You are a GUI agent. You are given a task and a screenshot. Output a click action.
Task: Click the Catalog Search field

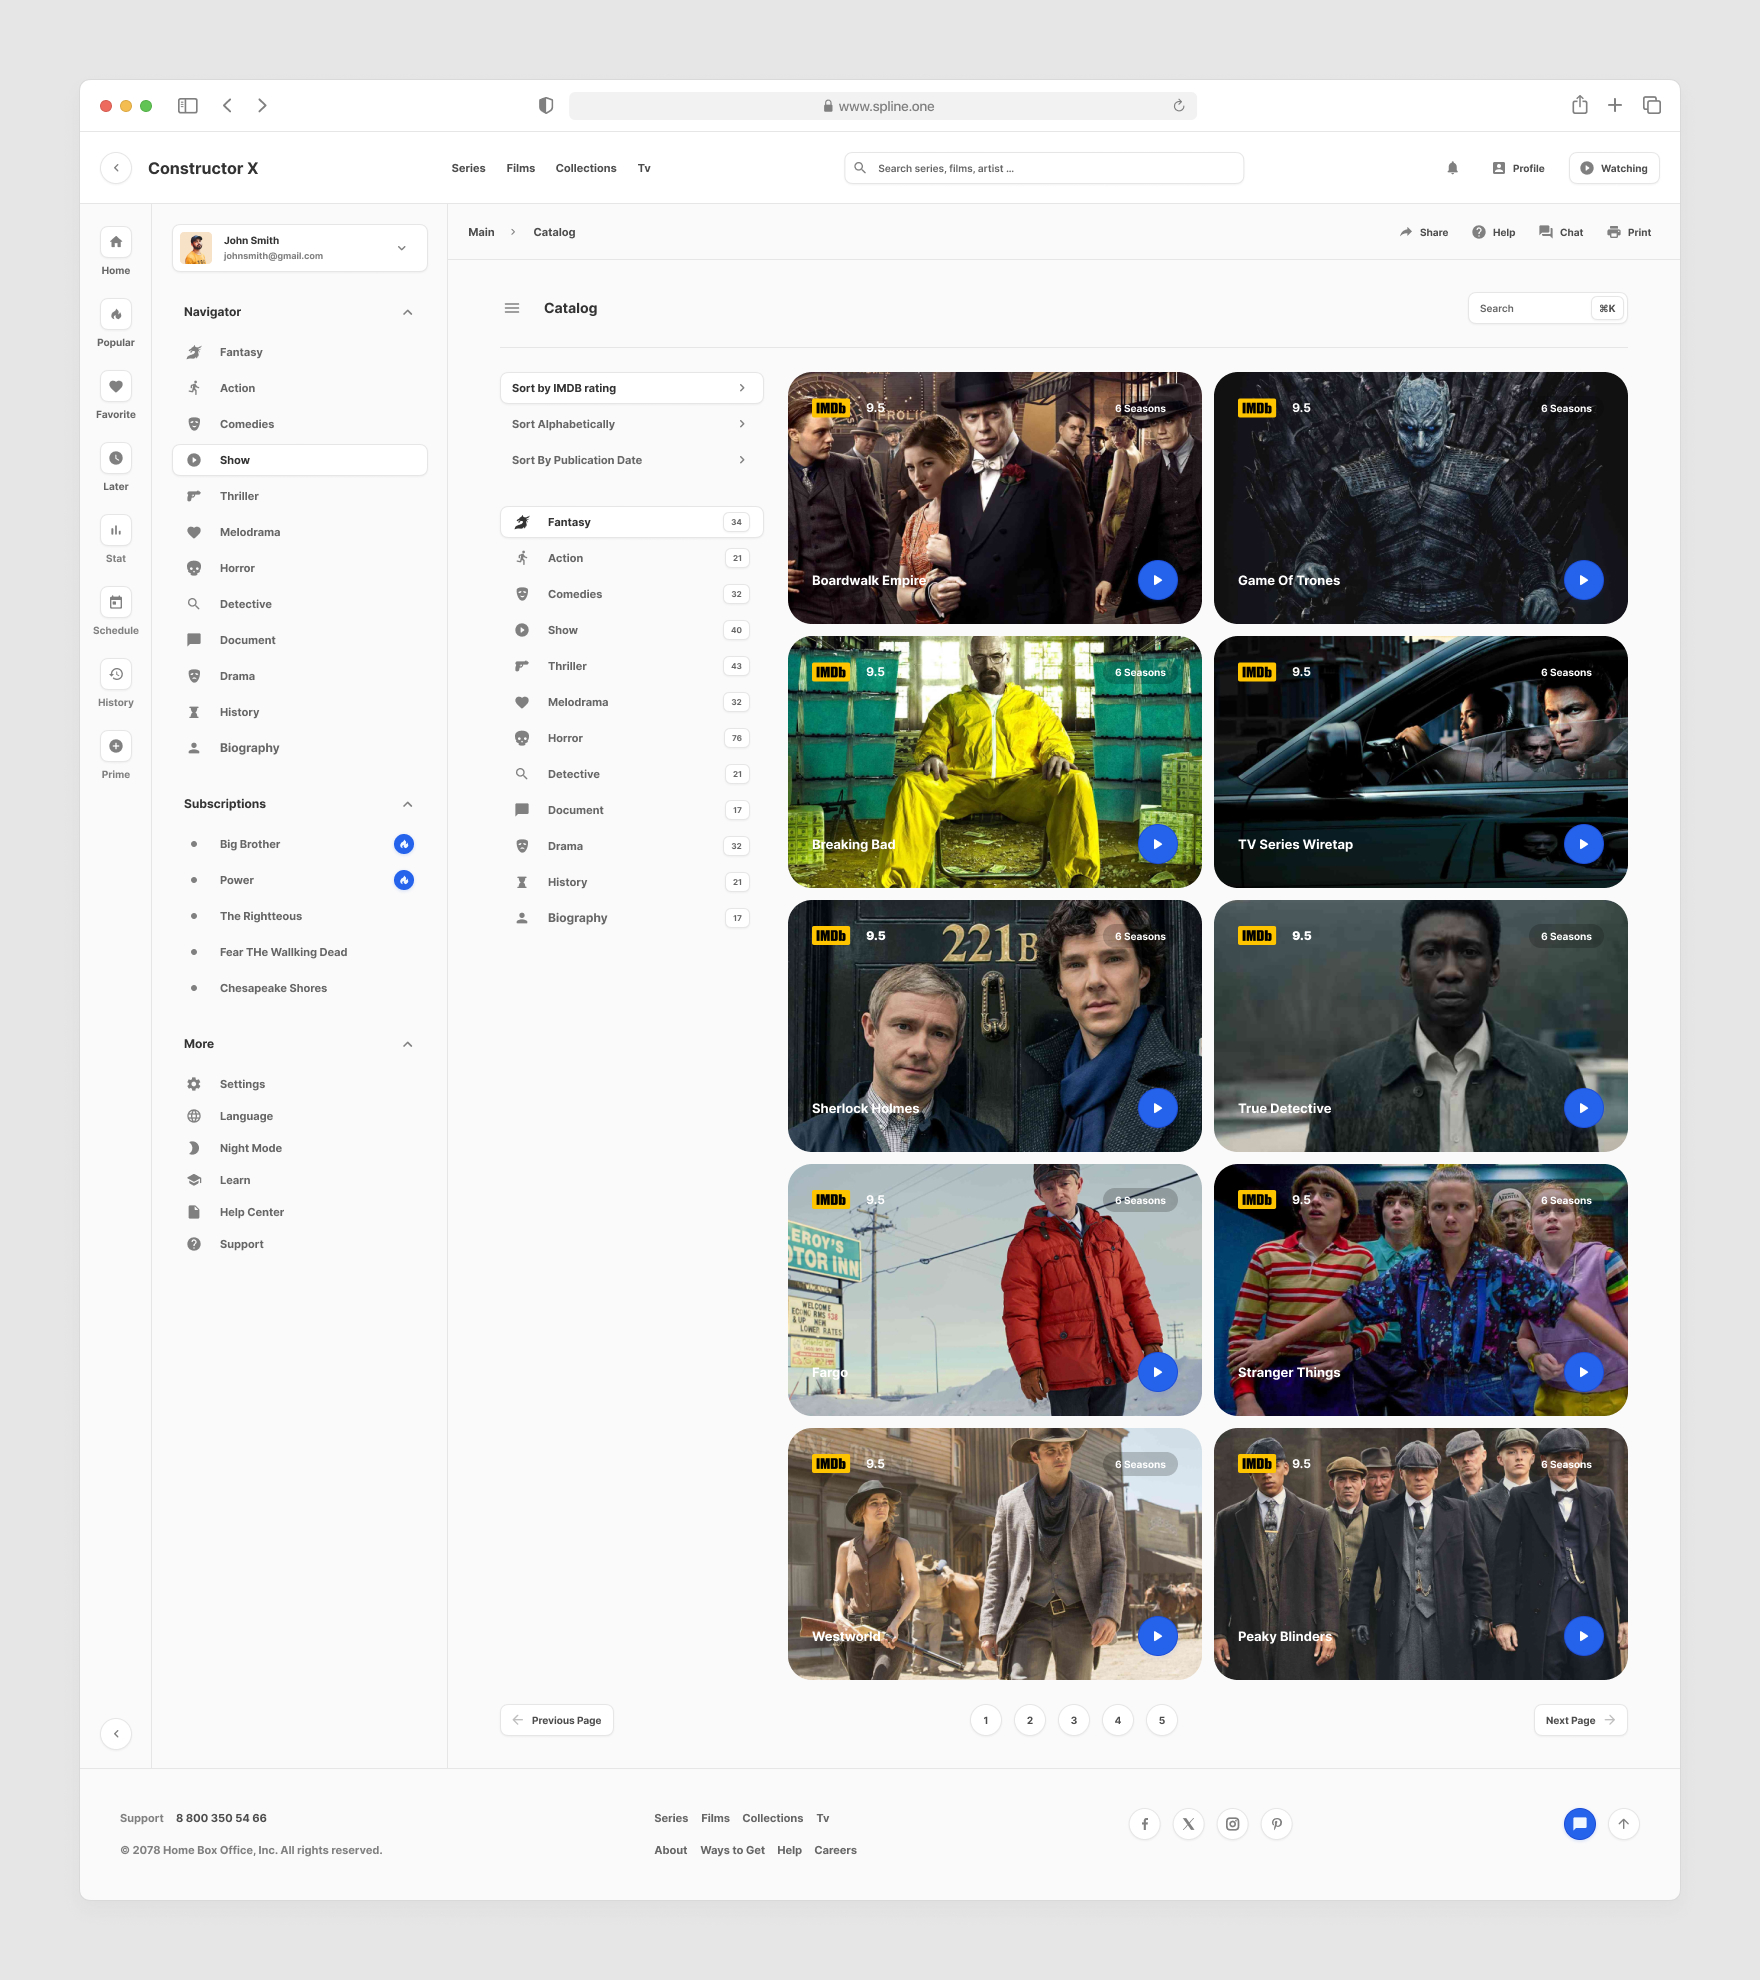(x=1548, y=308)
